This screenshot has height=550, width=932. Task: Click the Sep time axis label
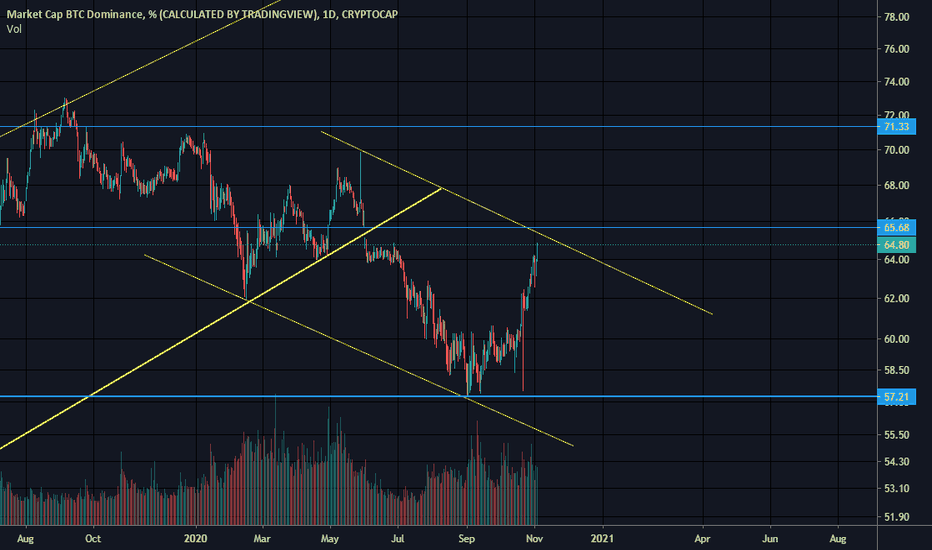pos(467,539)
